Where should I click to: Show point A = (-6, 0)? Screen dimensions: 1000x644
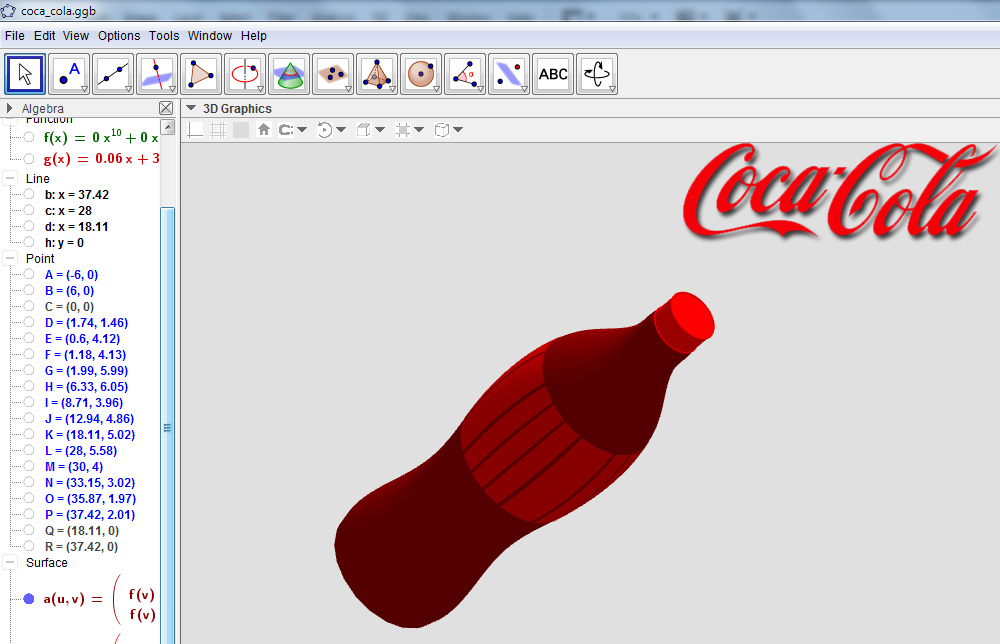29,275
